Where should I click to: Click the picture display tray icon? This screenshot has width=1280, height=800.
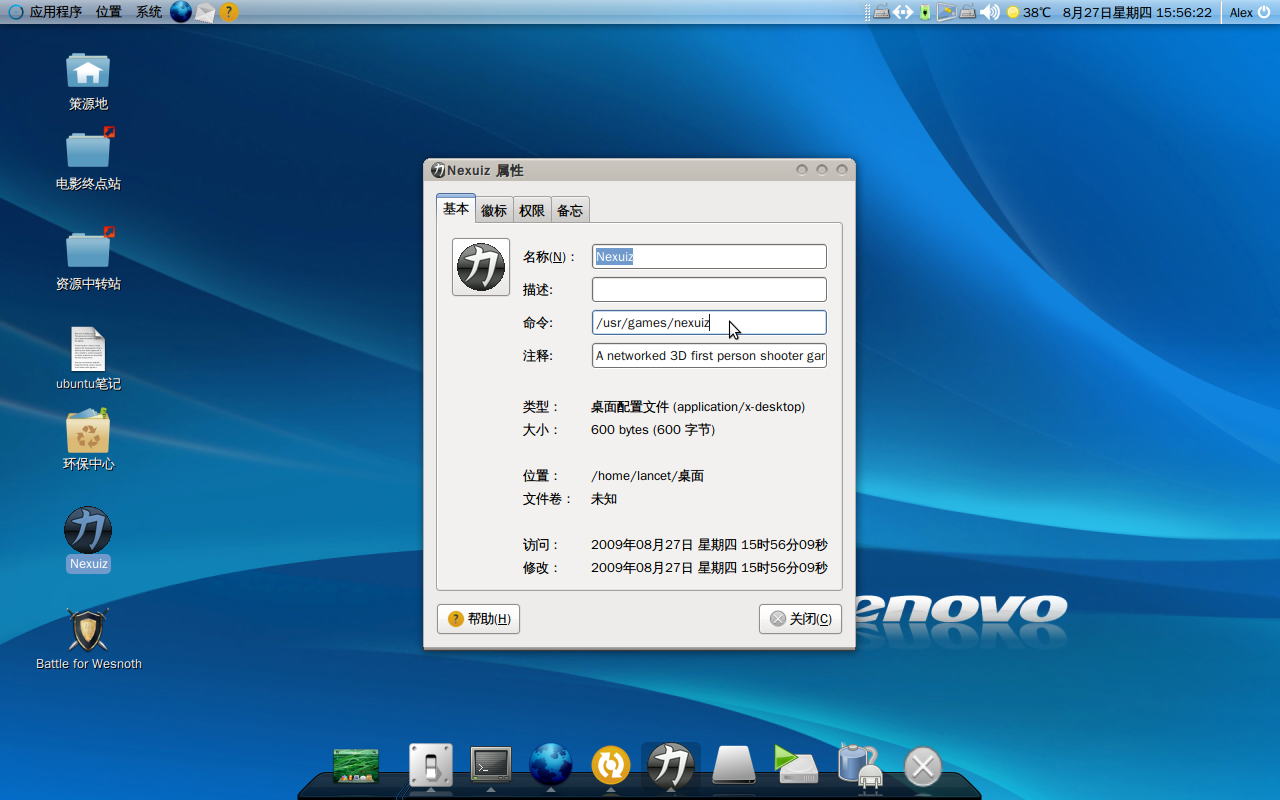[x=946, y=12]
